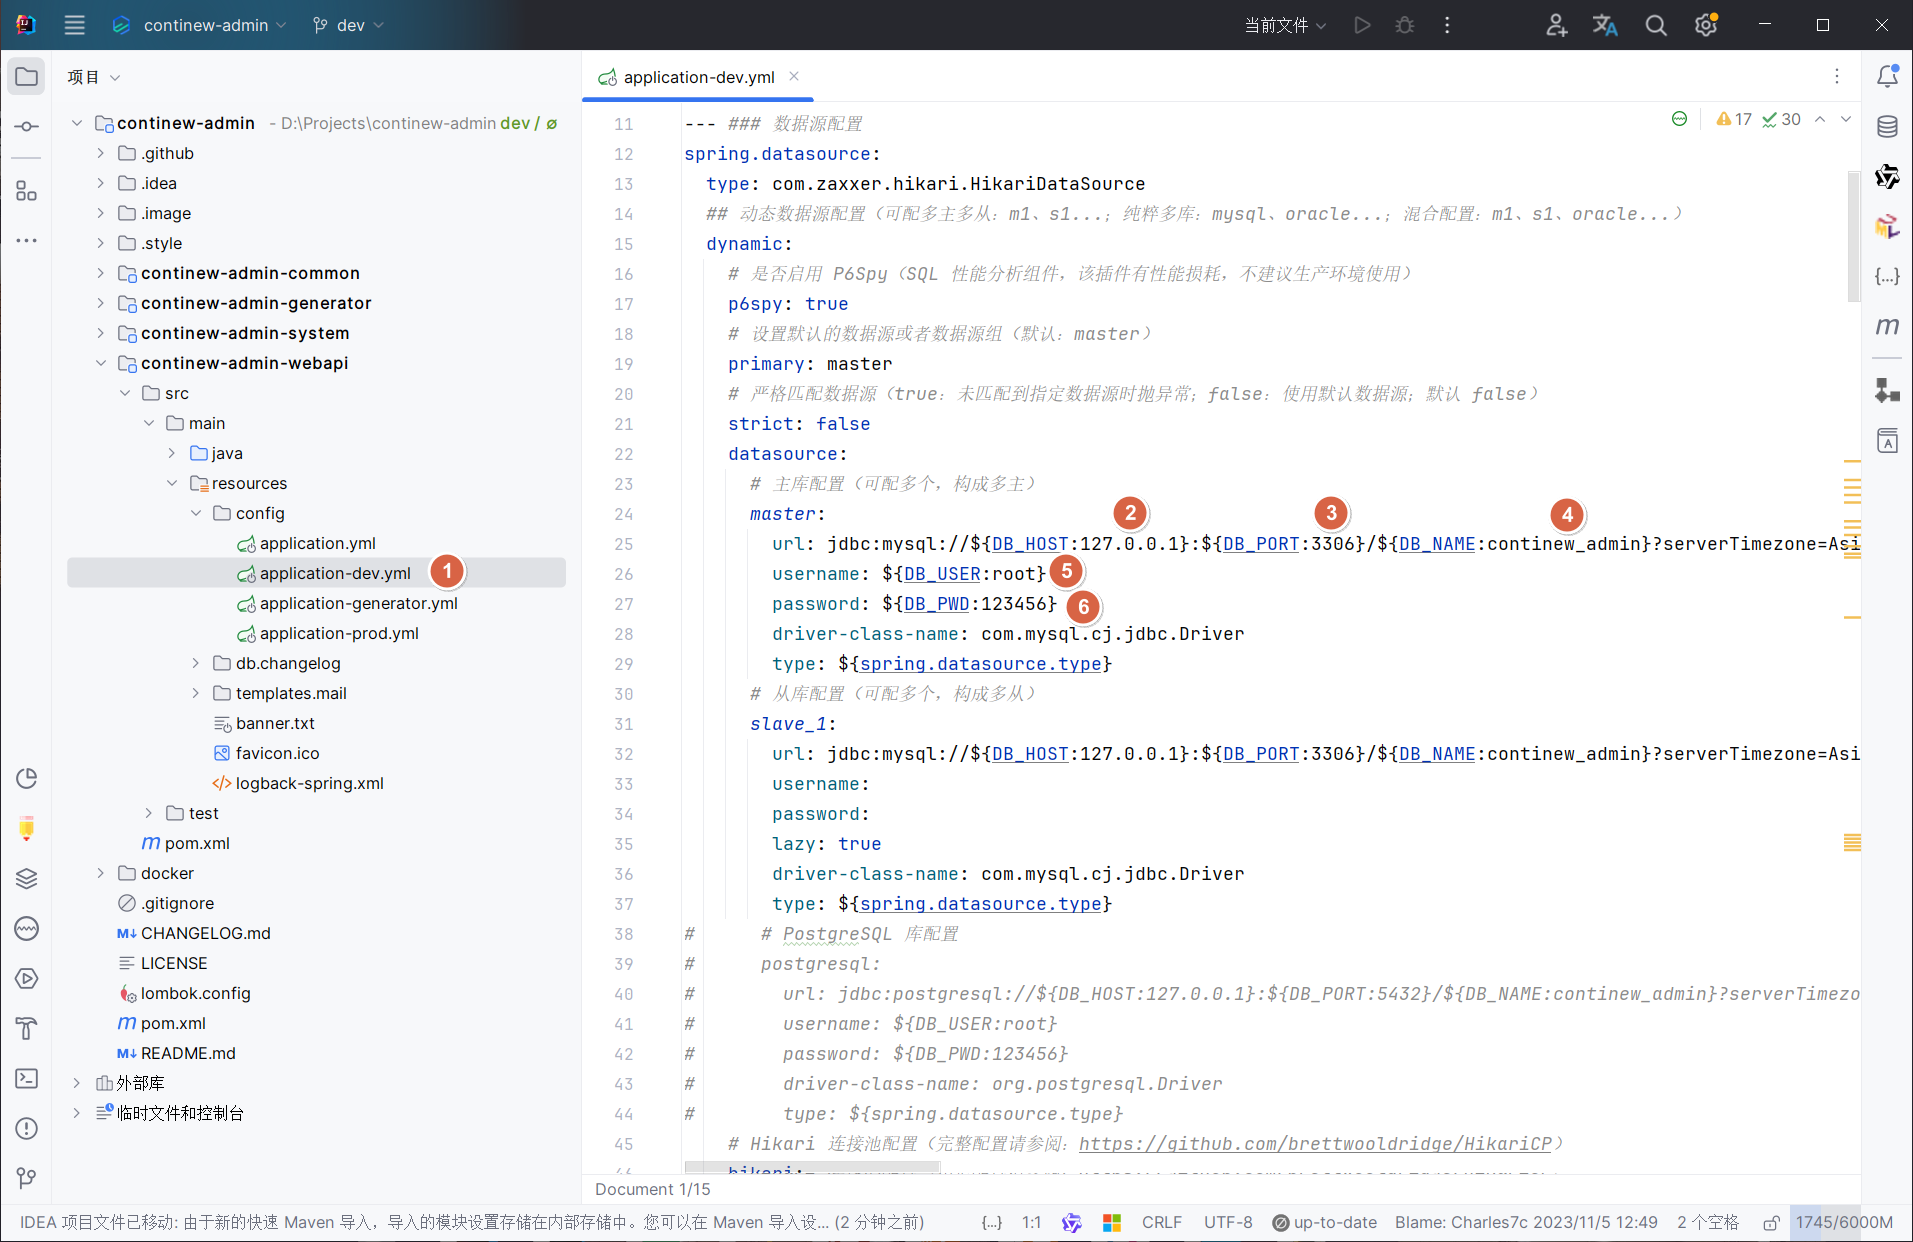Viewport: 1913px width, 1242px height.
Task: Click the CRLF line separator widget
Action: [x=1162, y=1223]
